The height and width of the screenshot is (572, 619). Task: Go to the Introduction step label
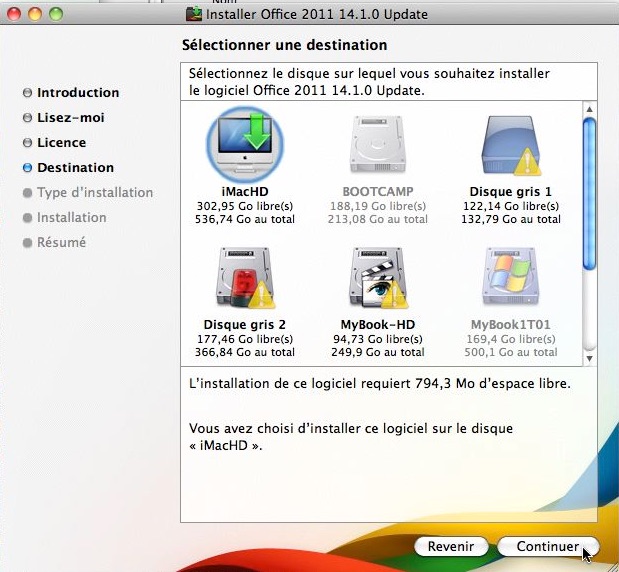tap(78, 93)
